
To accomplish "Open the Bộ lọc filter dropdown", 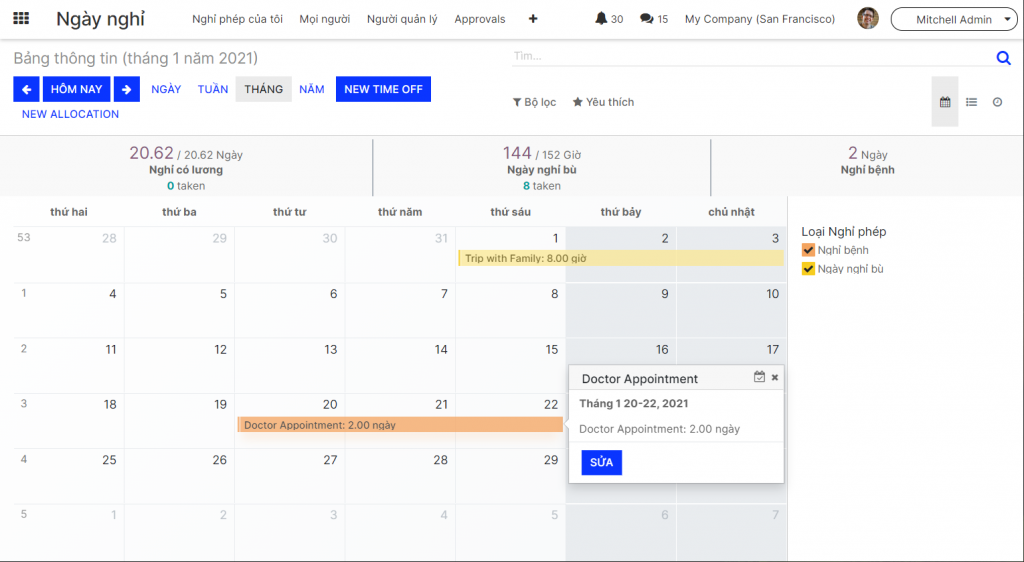I will coord(534,102).
